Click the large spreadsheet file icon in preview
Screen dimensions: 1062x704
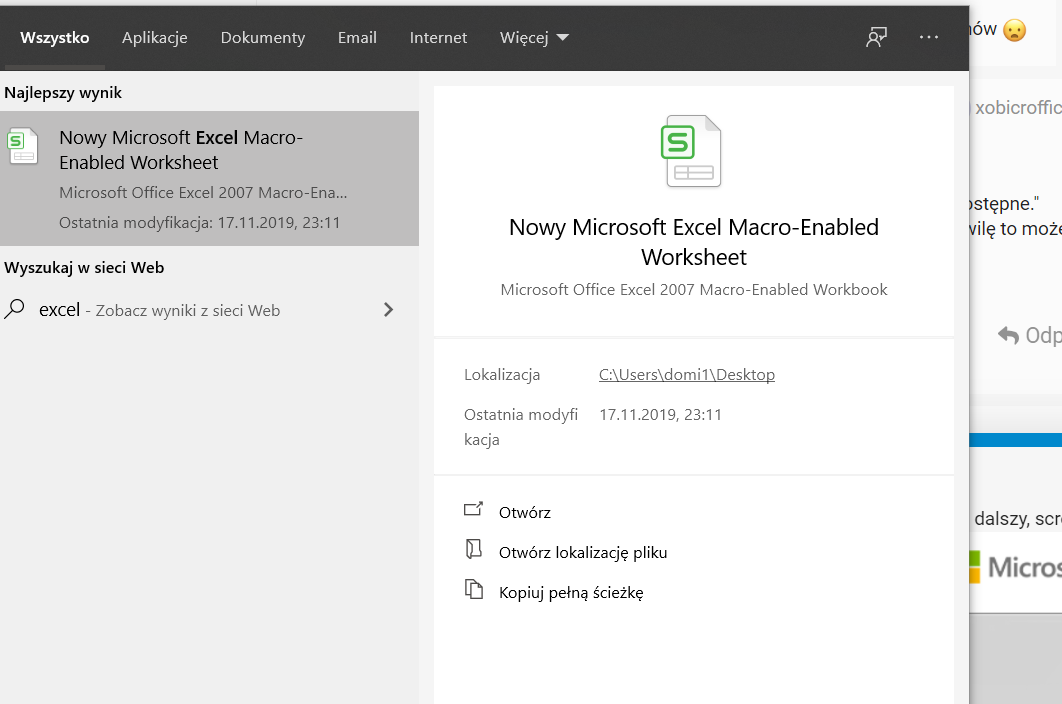[691, 151]
